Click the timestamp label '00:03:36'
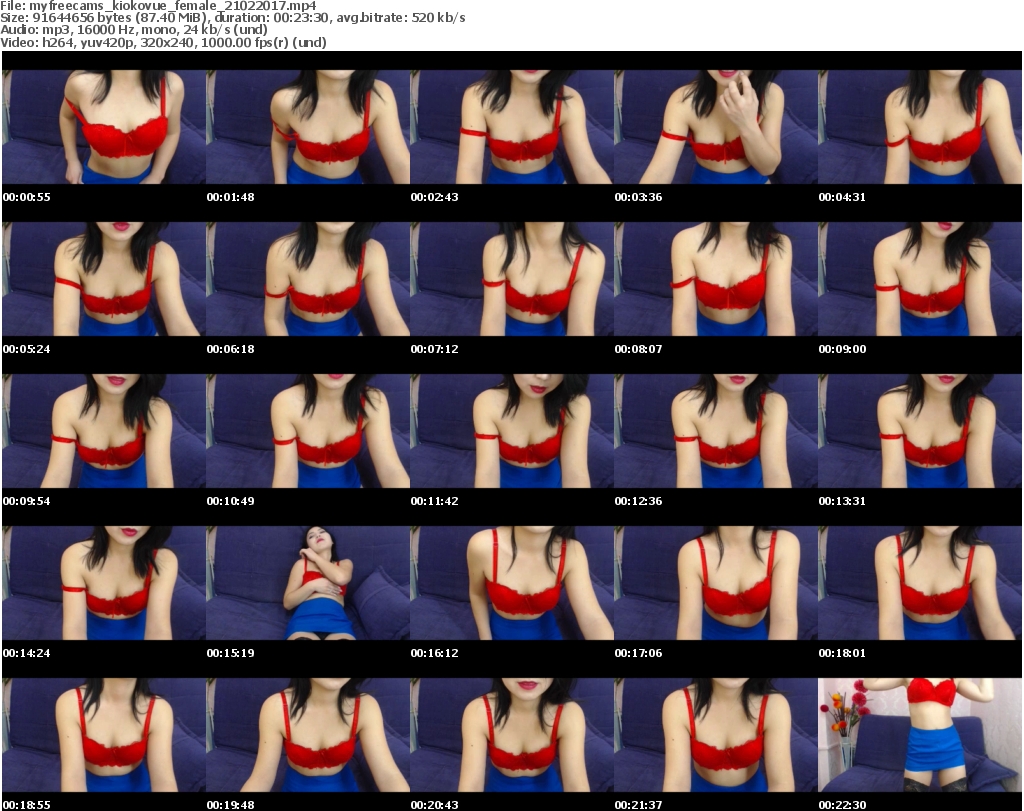 pyautogui.click(x=638, y=197)
